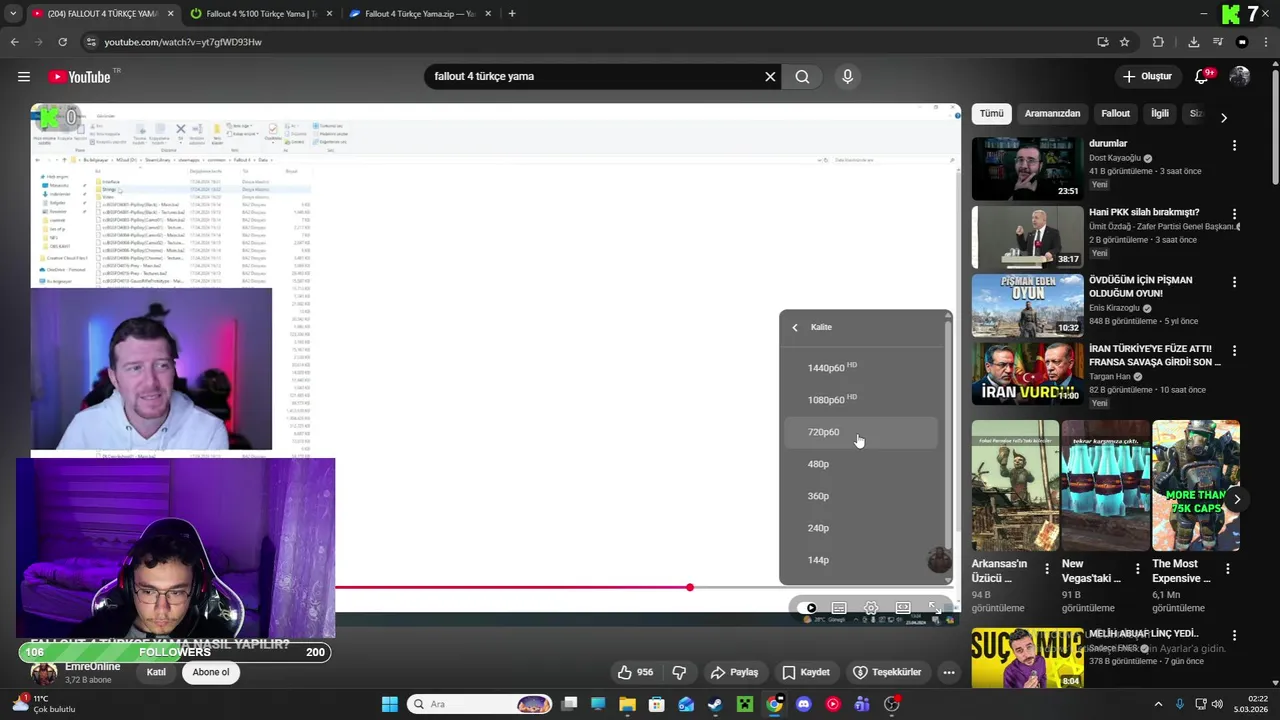Open options for İRAN TÜRKİYE'YE FÜZE ATTI video
The width and height of the screenshot is (1280, 720).
[x=1234, y=351]
